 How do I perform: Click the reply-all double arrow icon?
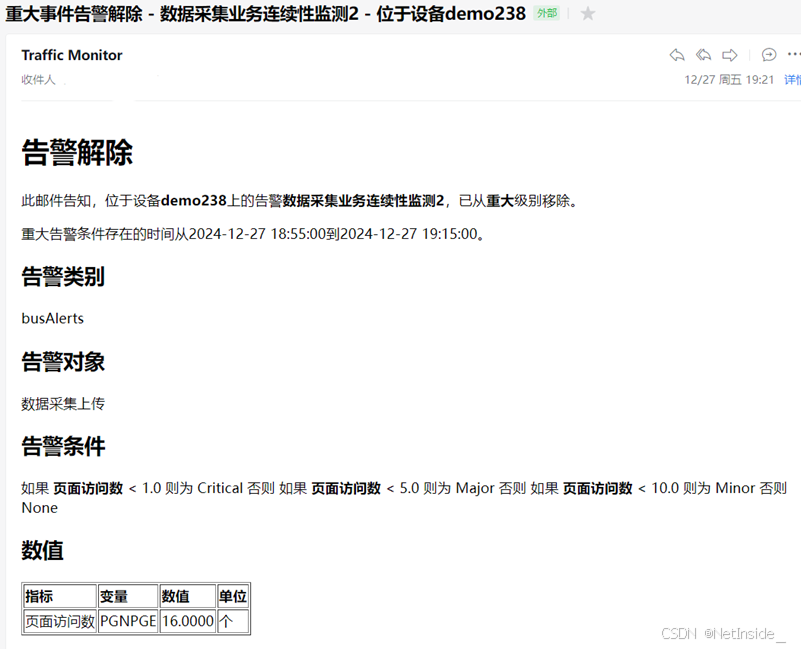coord(703,55)
